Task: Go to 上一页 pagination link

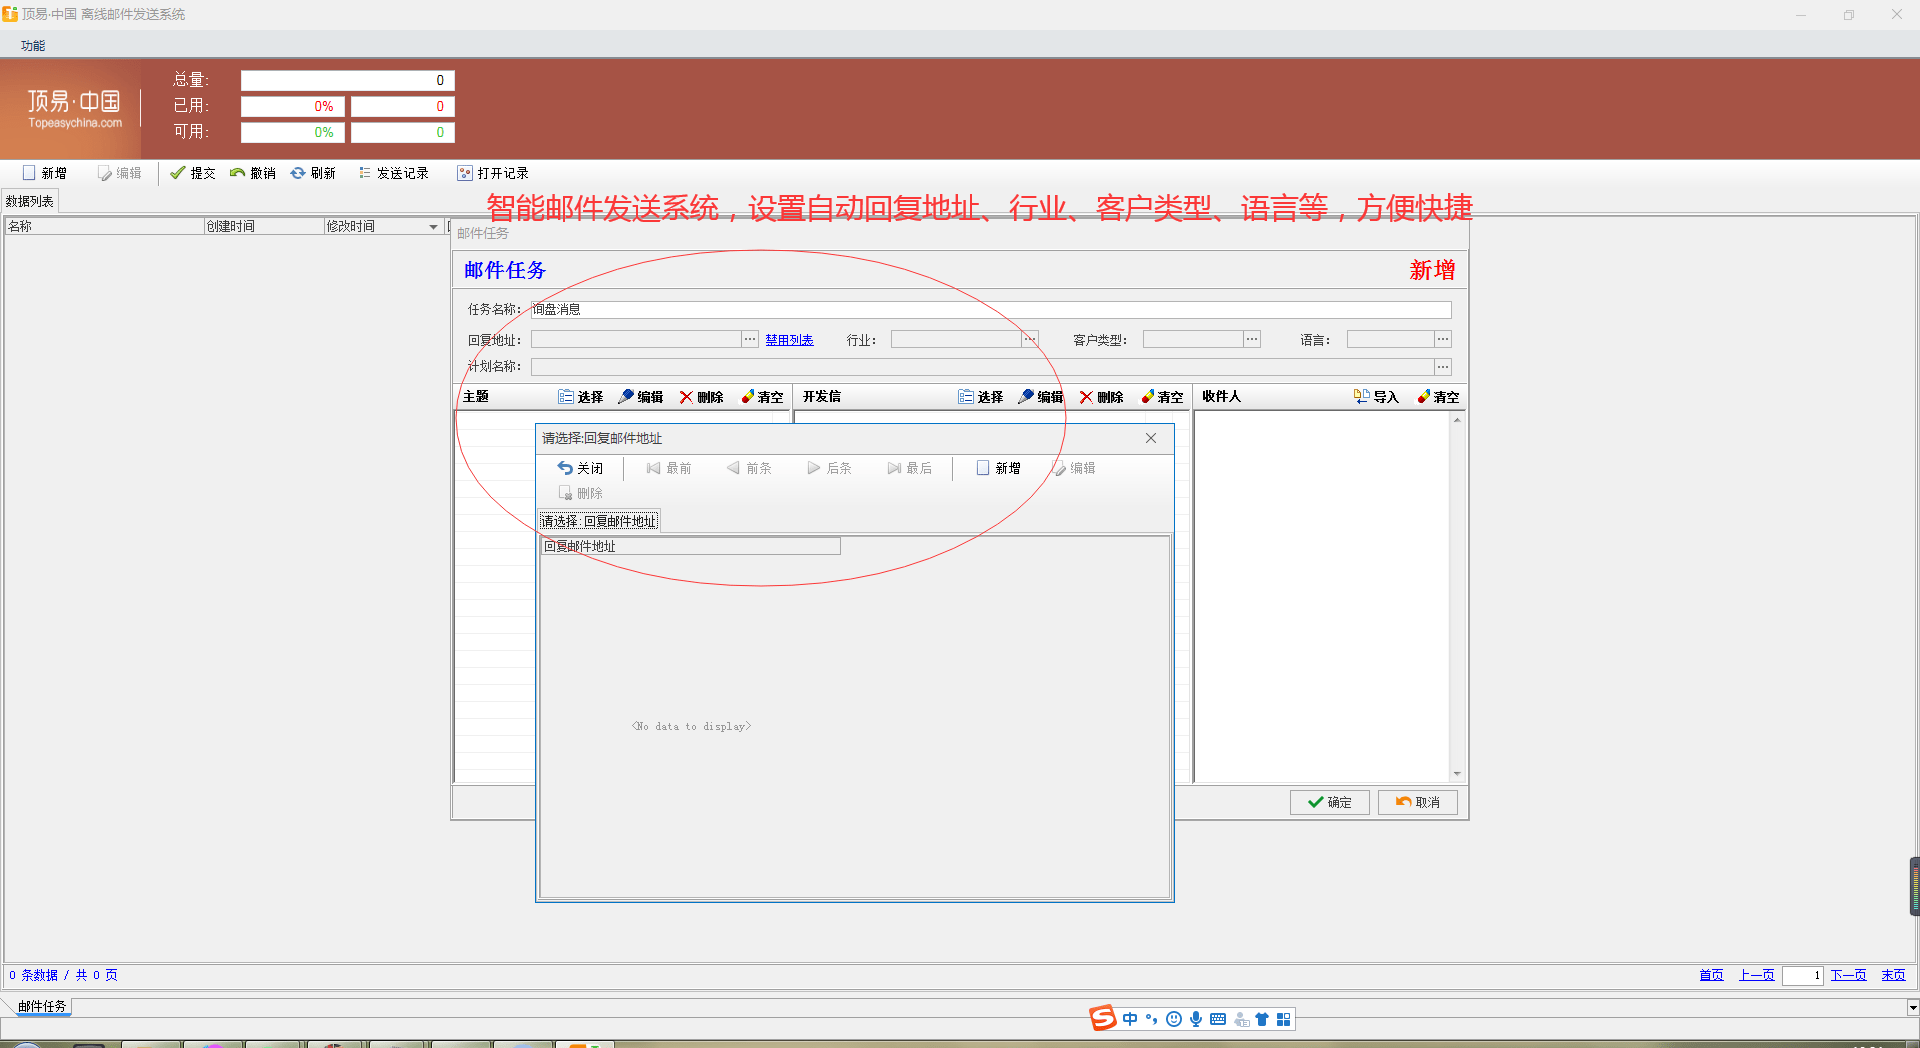Action: pos(1756,975)
